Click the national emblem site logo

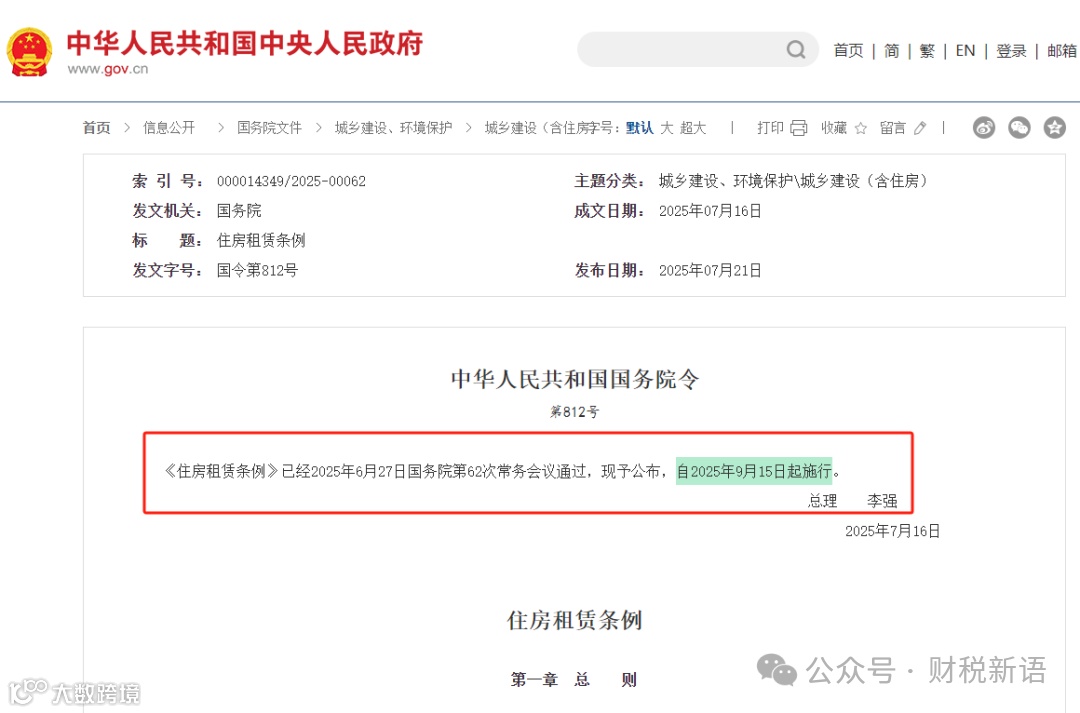coord(30,50)
